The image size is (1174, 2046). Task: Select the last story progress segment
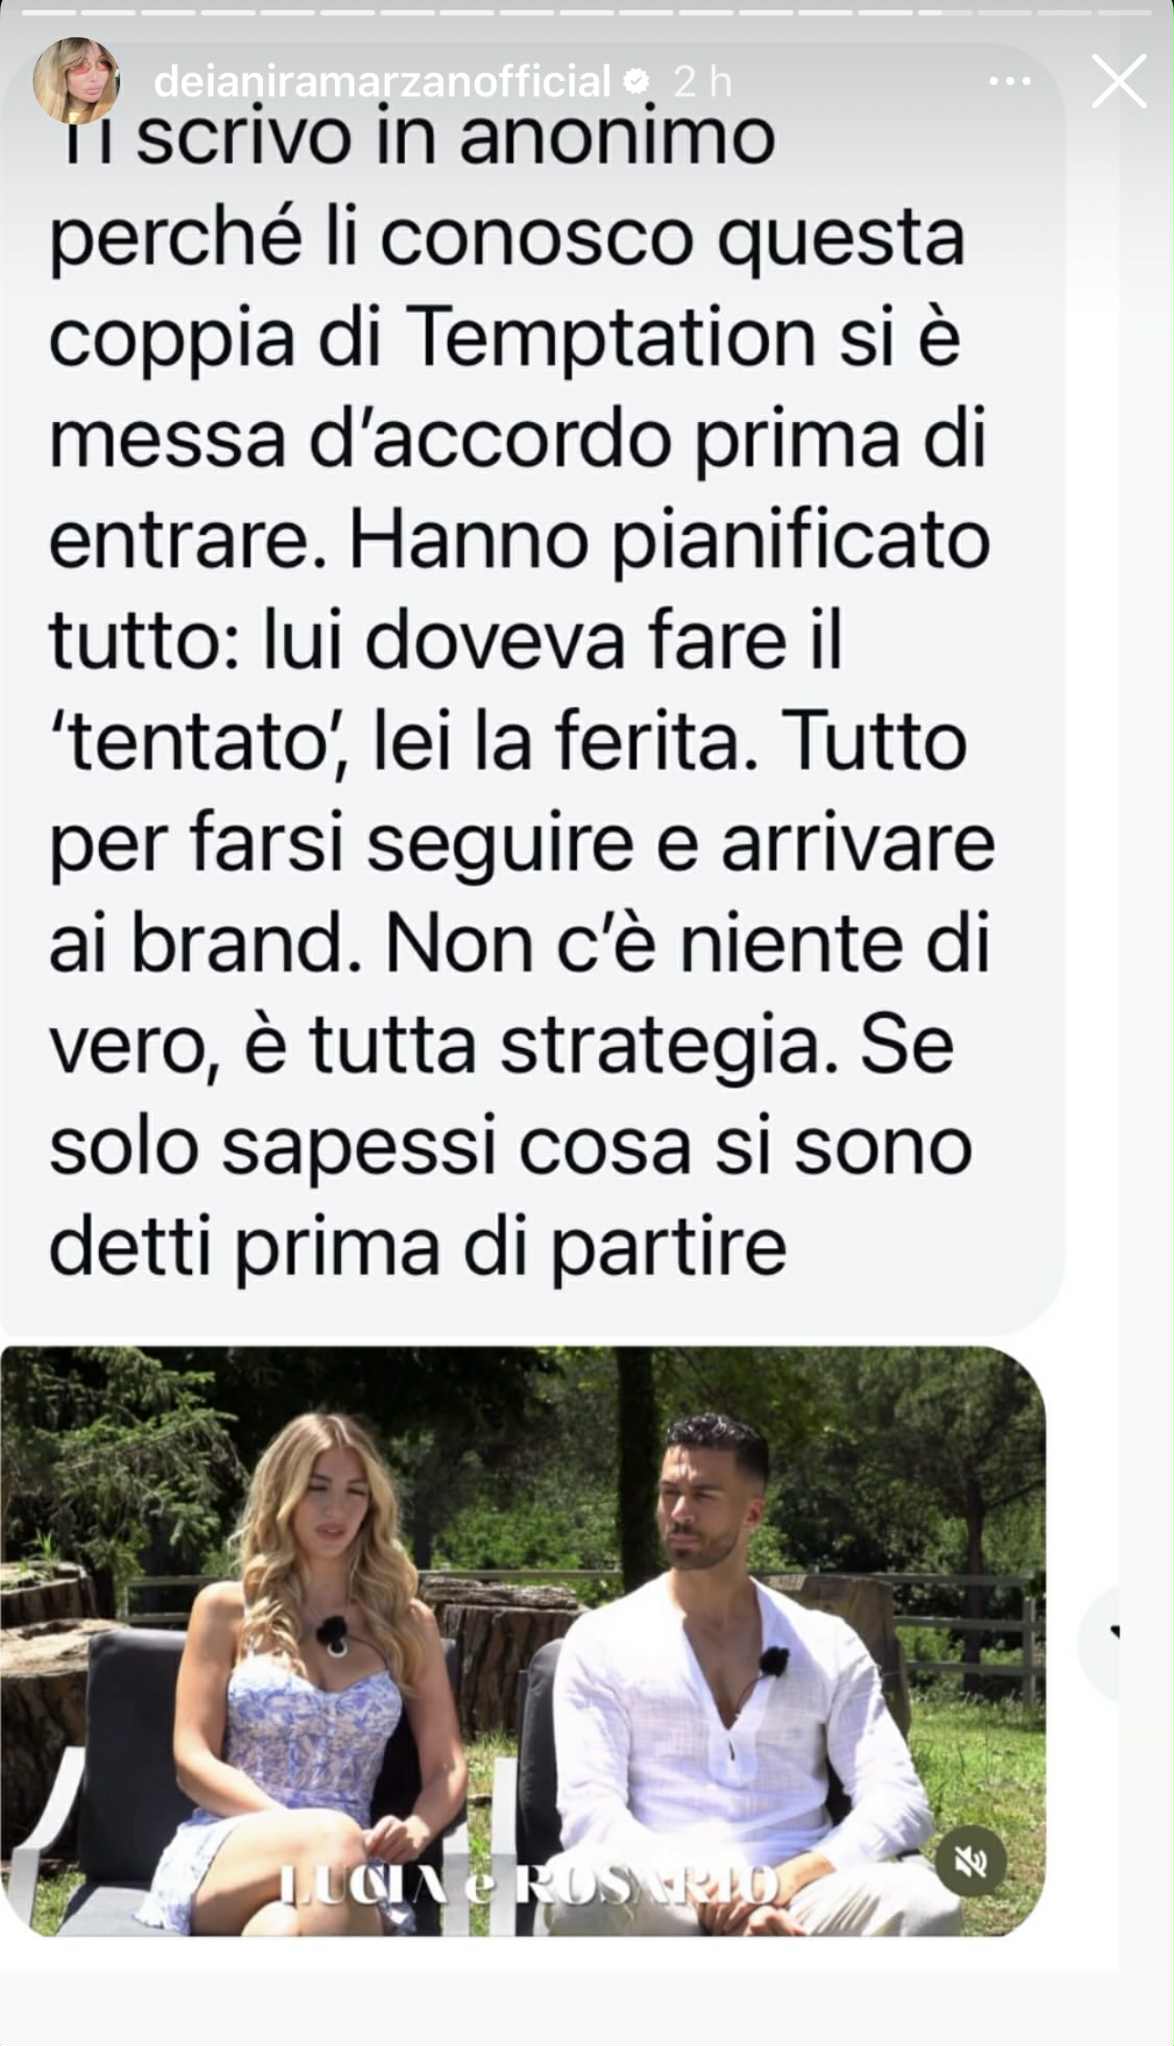point(1126,13)
